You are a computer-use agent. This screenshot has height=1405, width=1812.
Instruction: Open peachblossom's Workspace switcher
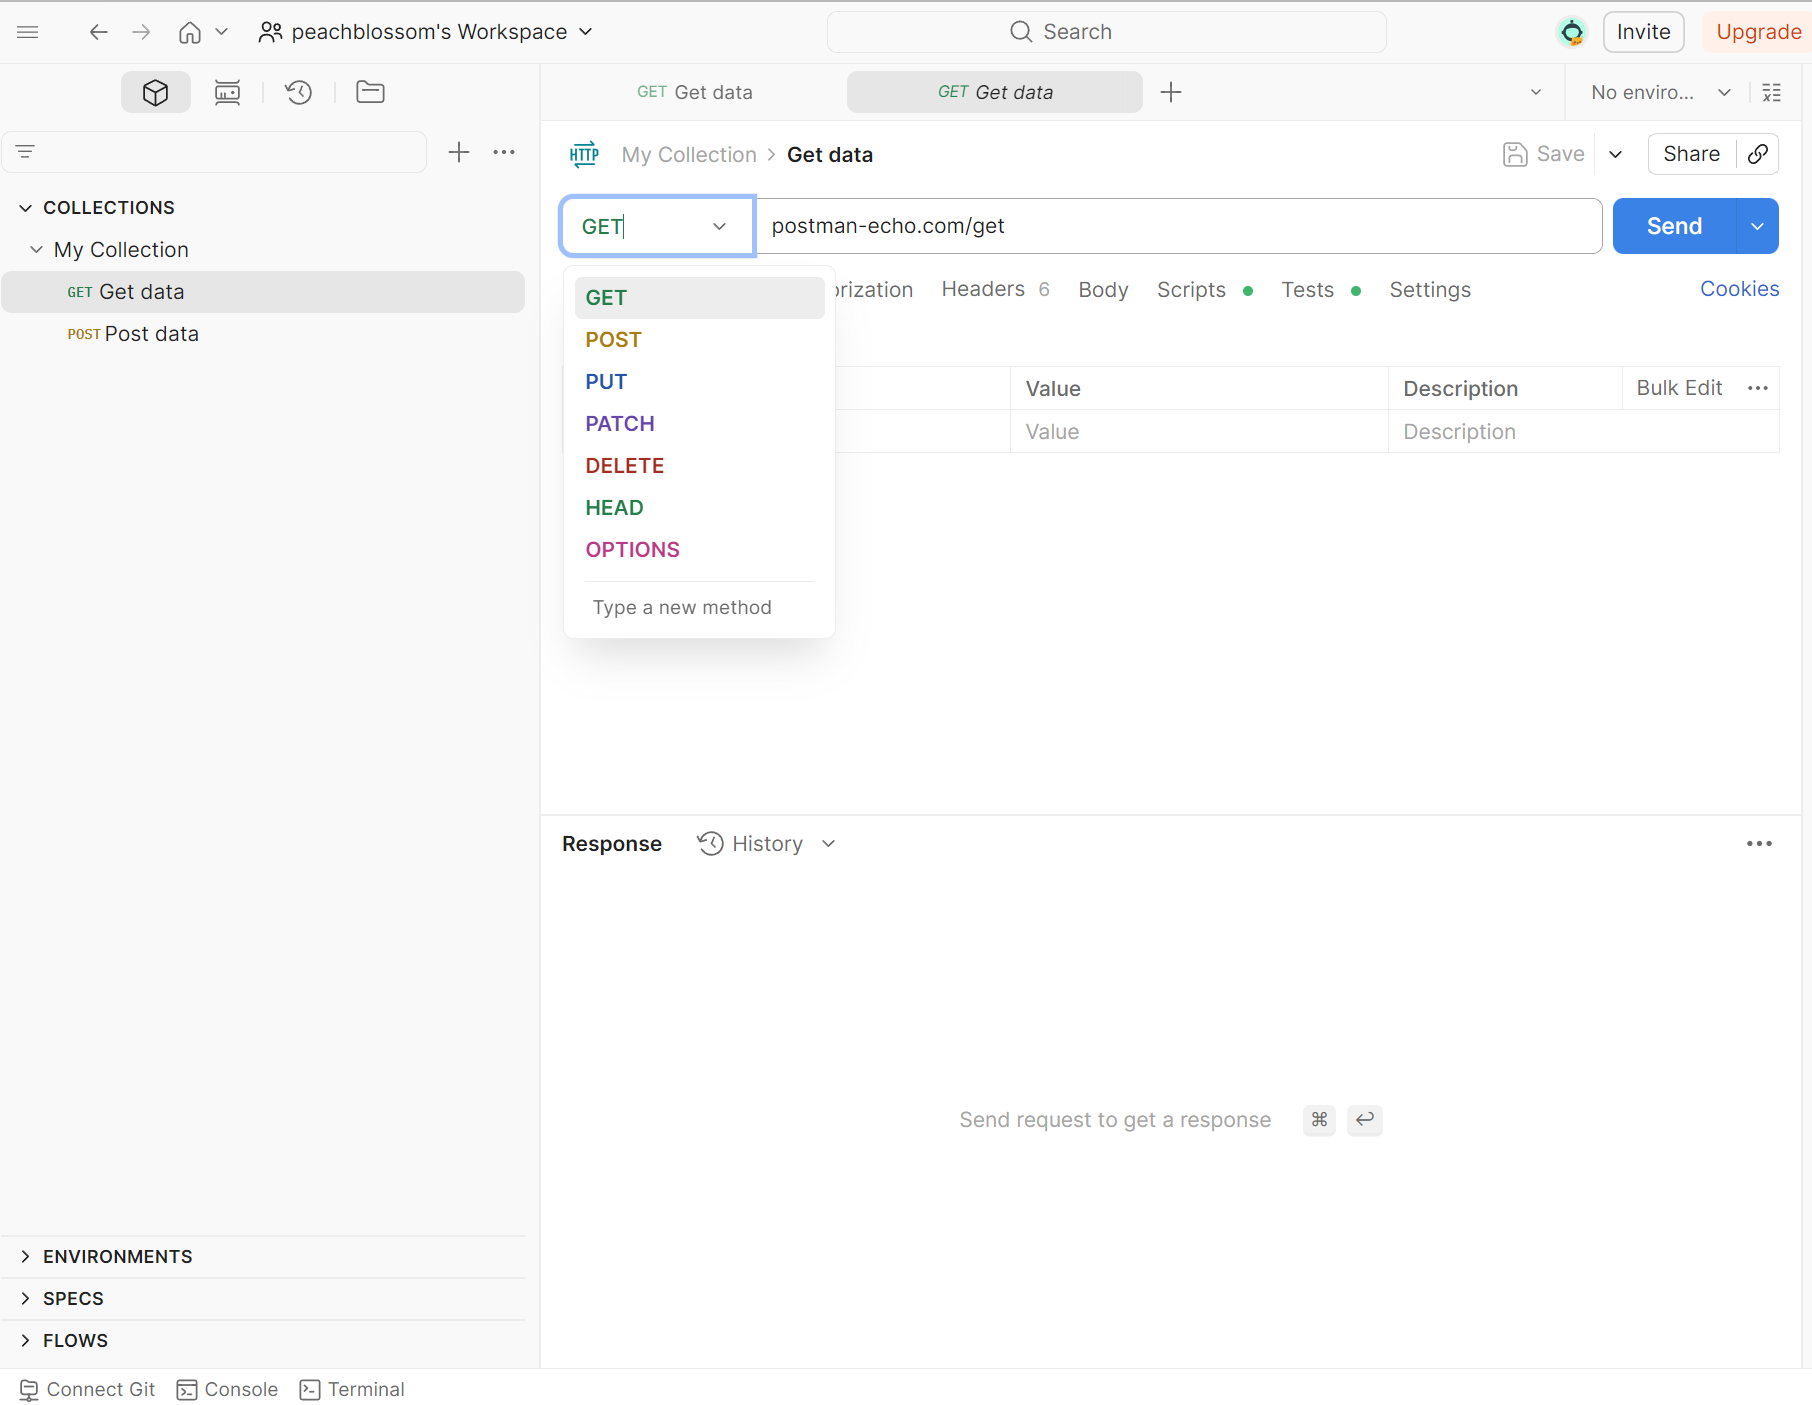(x=426, y=32)
